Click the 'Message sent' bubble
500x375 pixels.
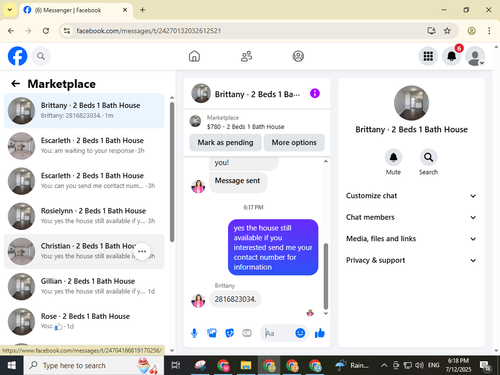[x=238, y=181]
